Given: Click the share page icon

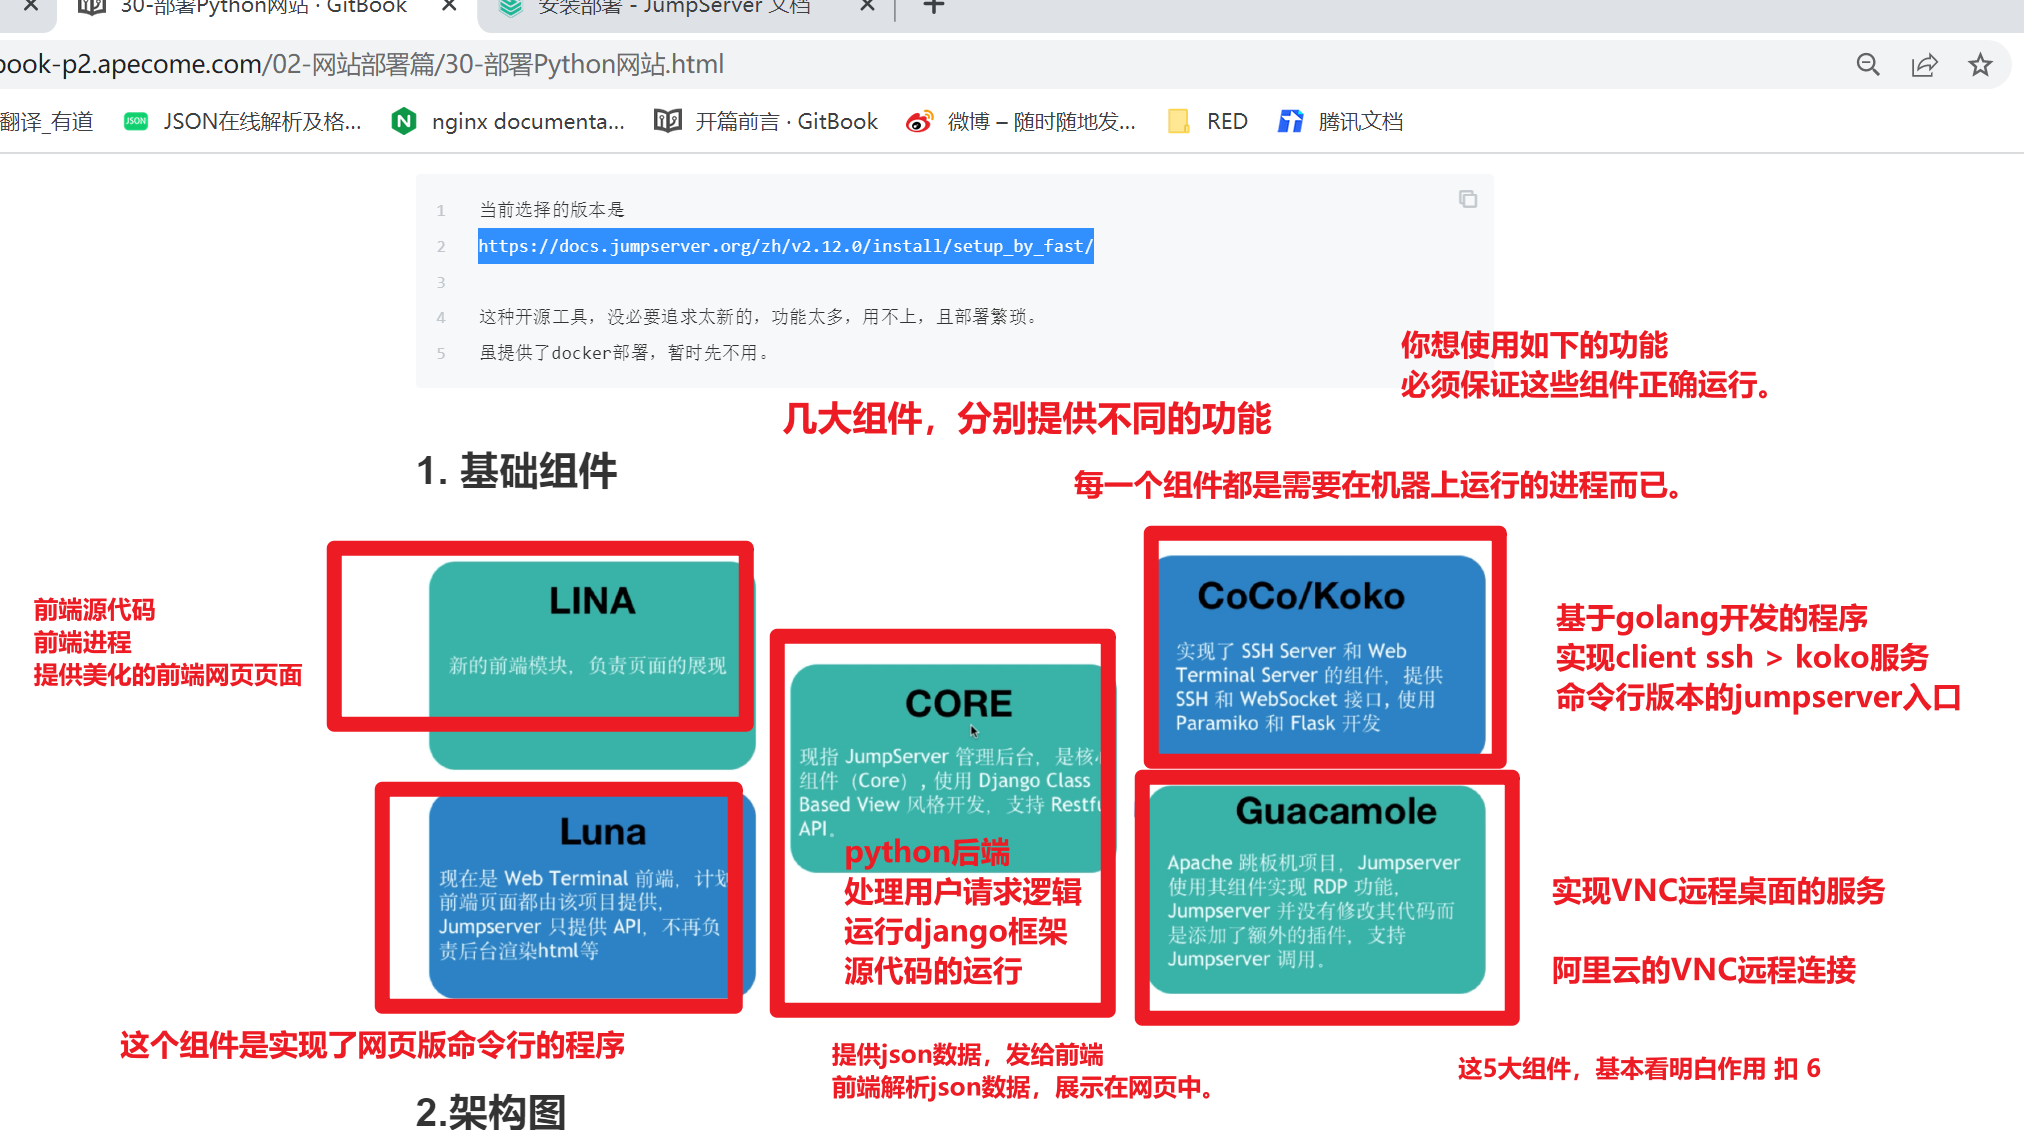Looking at the screenshot, I should point(1924,65).
